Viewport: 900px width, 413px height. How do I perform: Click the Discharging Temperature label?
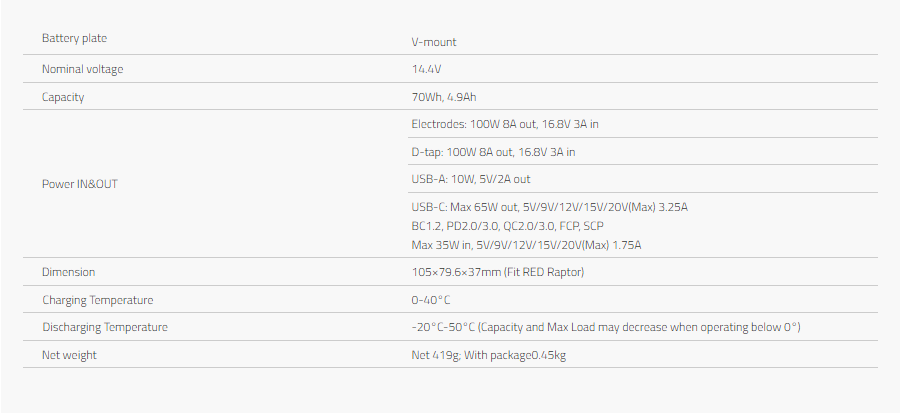point(105,327)
